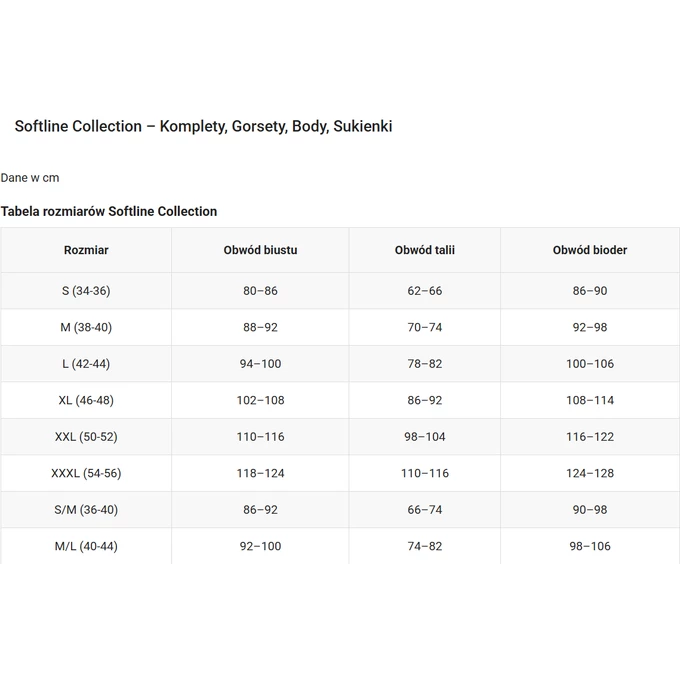The height and width of the screenshot is (680, 680).
Task: Select the 'Tabela rozmiarów Softline Collection' title
Action: 109,211
